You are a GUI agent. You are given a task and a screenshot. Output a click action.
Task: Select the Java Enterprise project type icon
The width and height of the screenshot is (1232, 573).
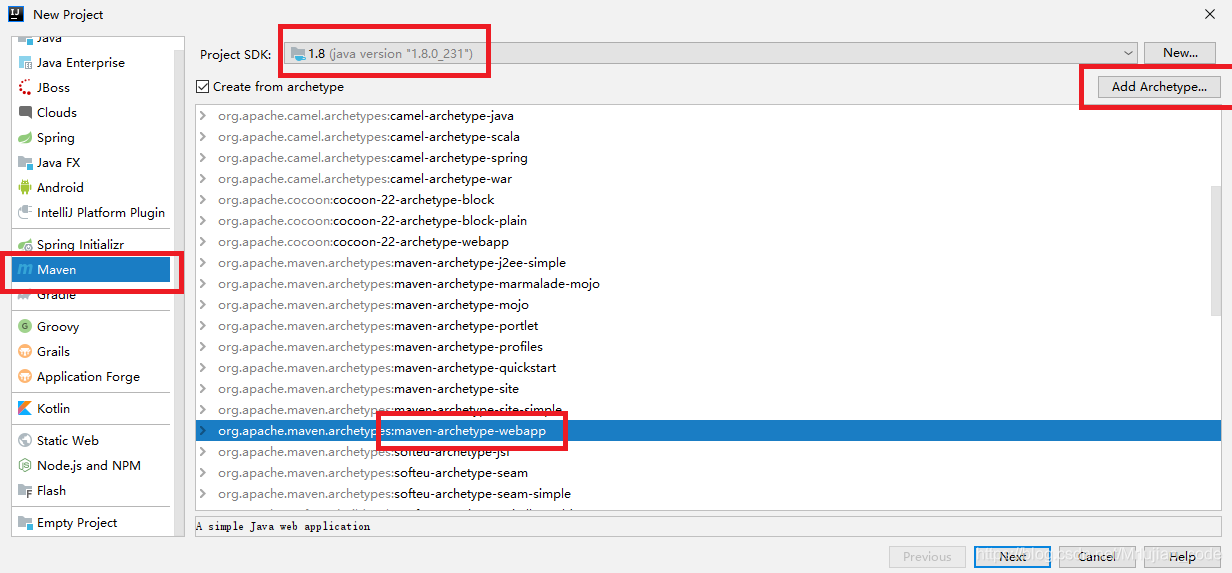(25, 63)
